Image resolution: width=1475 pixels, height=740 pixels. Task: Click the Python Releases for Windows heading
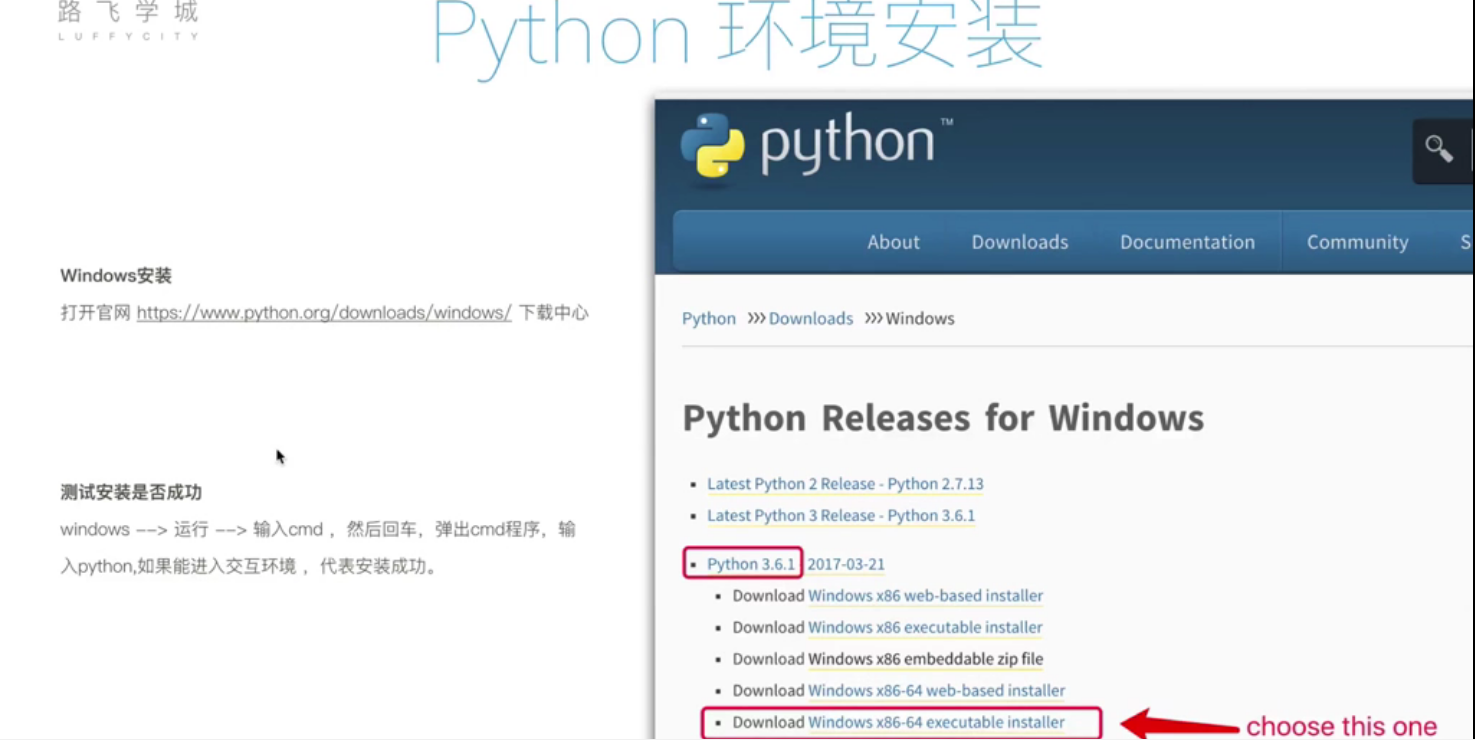click(943, 418)
